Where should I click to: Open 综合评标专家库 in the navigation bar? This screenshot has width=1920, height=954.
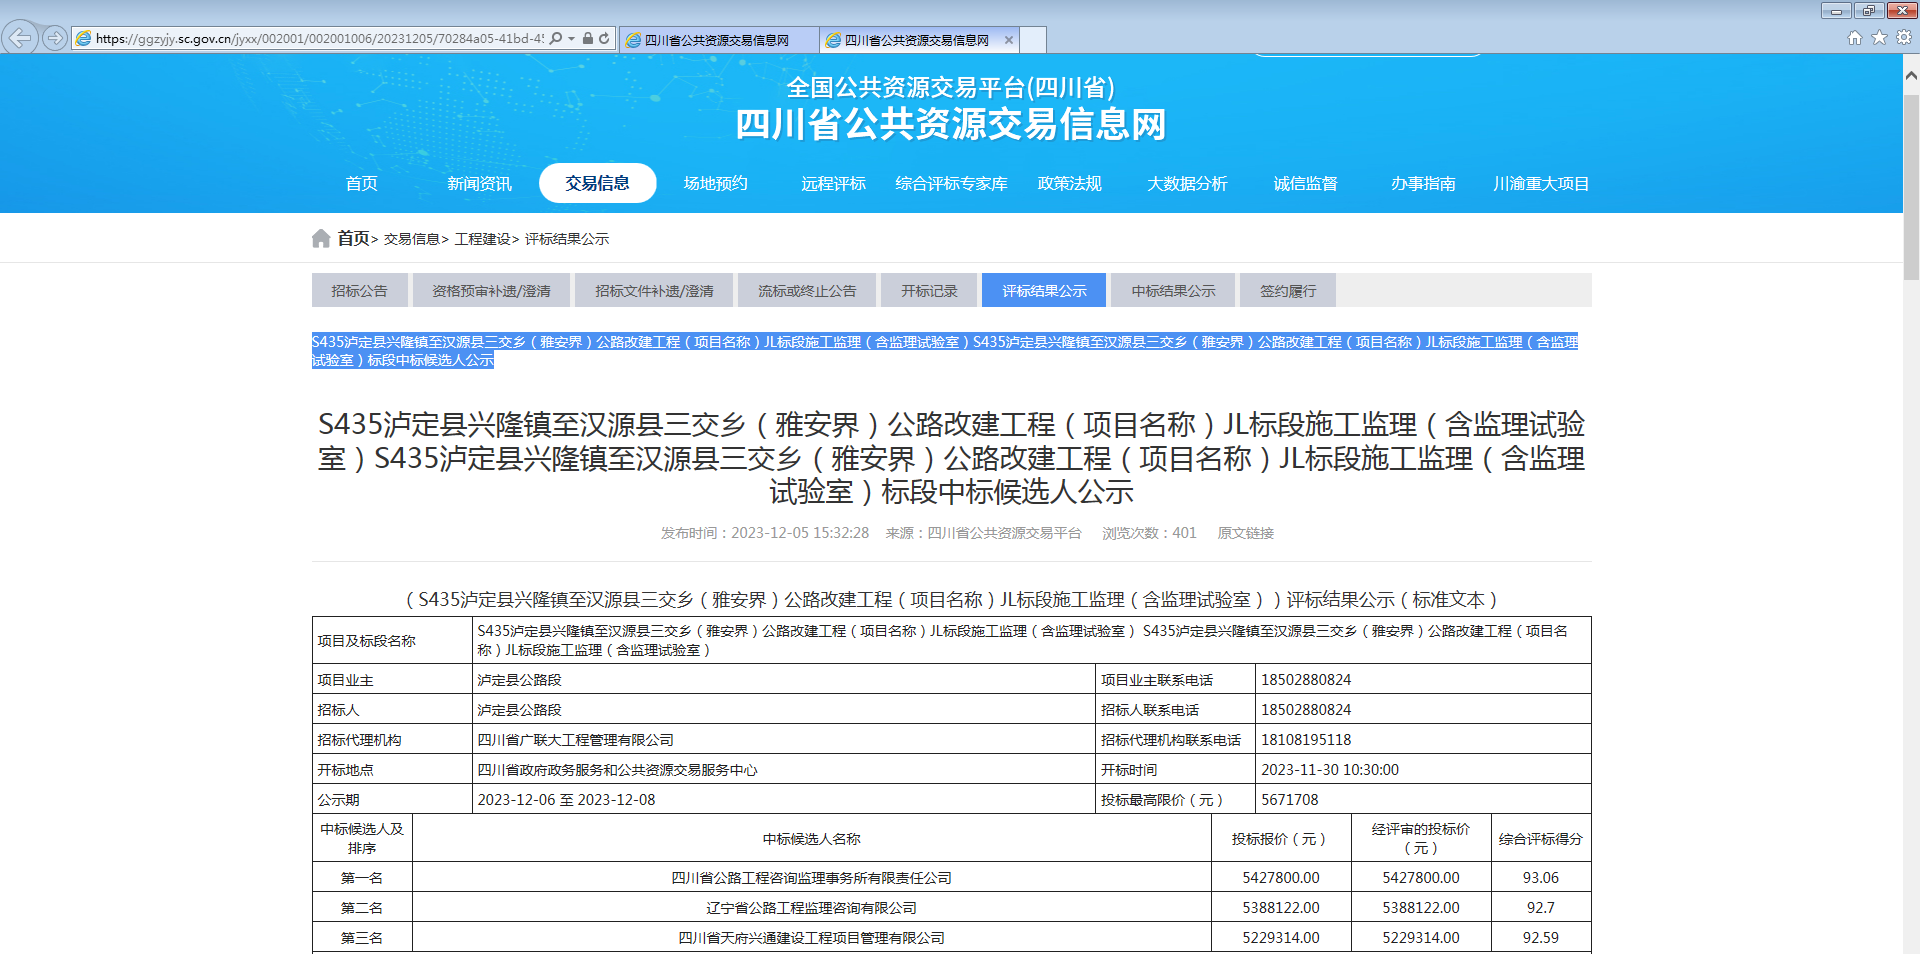[x=951, y=183]
